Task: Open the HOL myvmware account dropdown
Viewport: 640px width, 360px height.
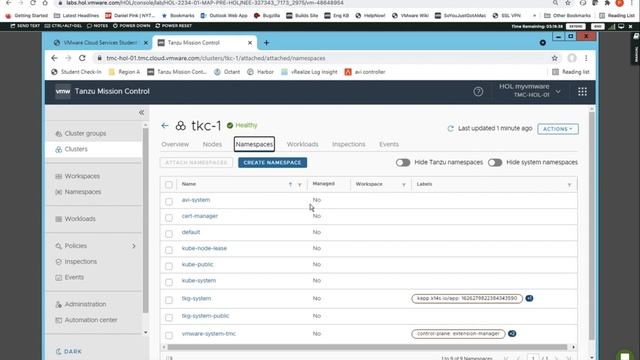Action: coord(530,91)
